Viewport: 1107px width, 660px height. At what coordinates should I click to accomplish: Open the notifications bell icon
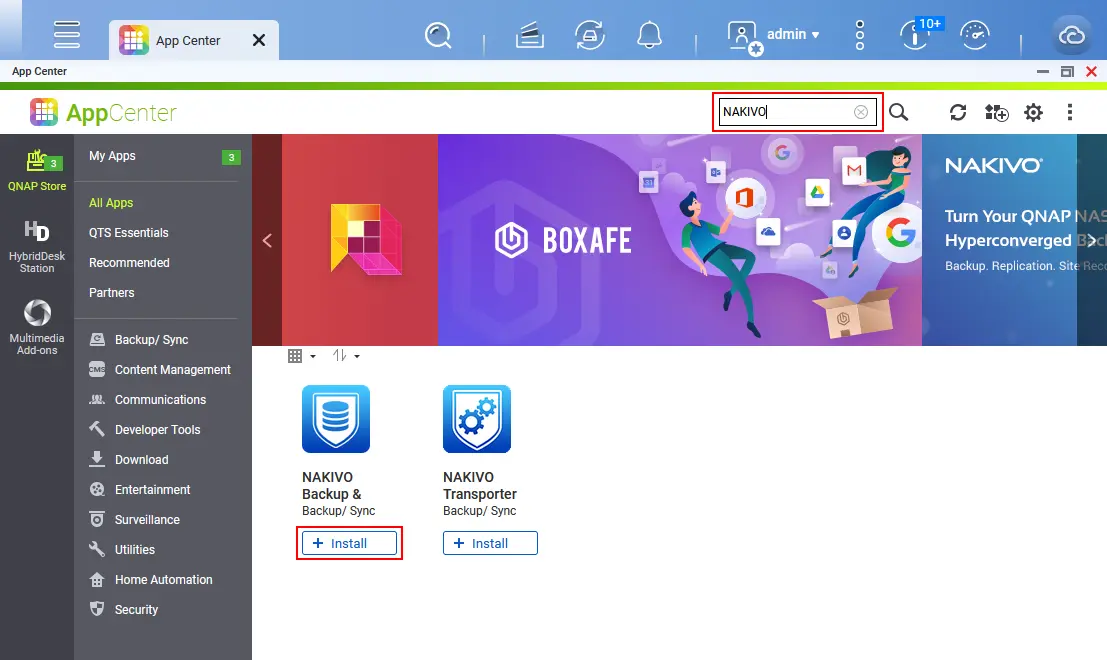(650, 35)
